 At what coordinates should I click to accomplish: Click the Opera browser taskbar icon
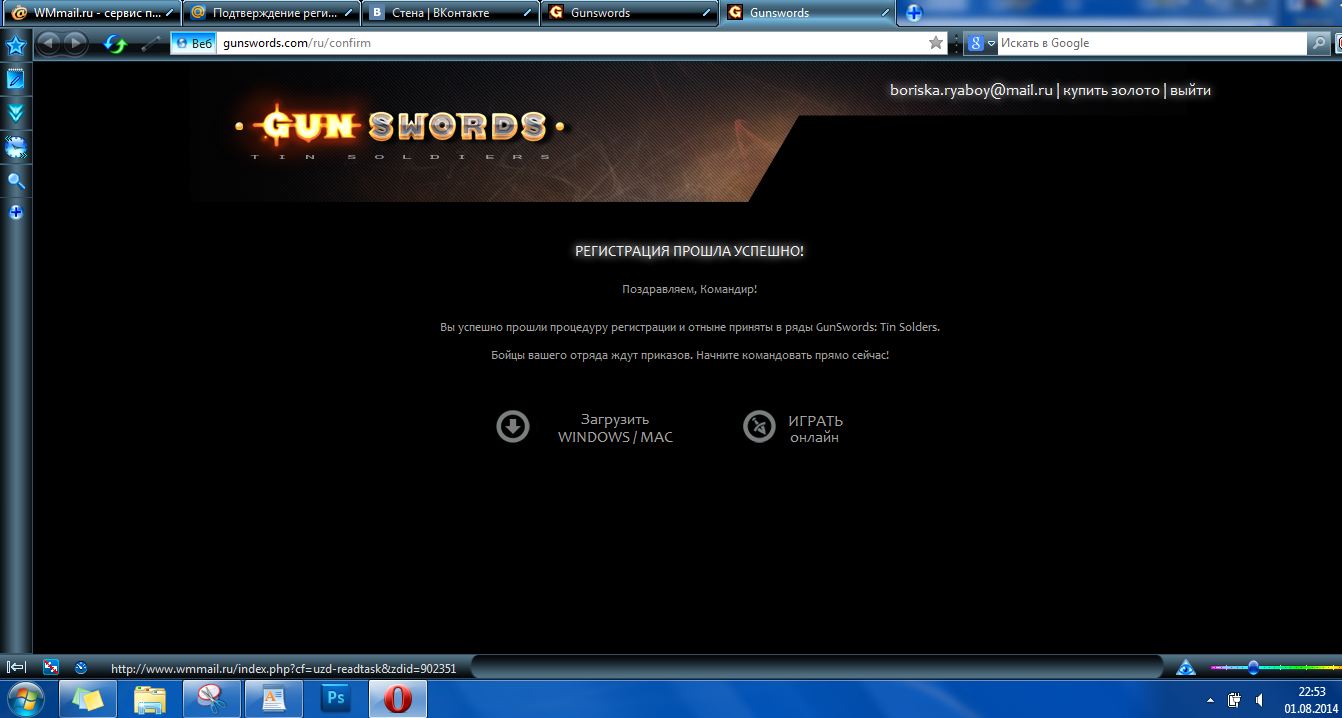coord(398,698)
